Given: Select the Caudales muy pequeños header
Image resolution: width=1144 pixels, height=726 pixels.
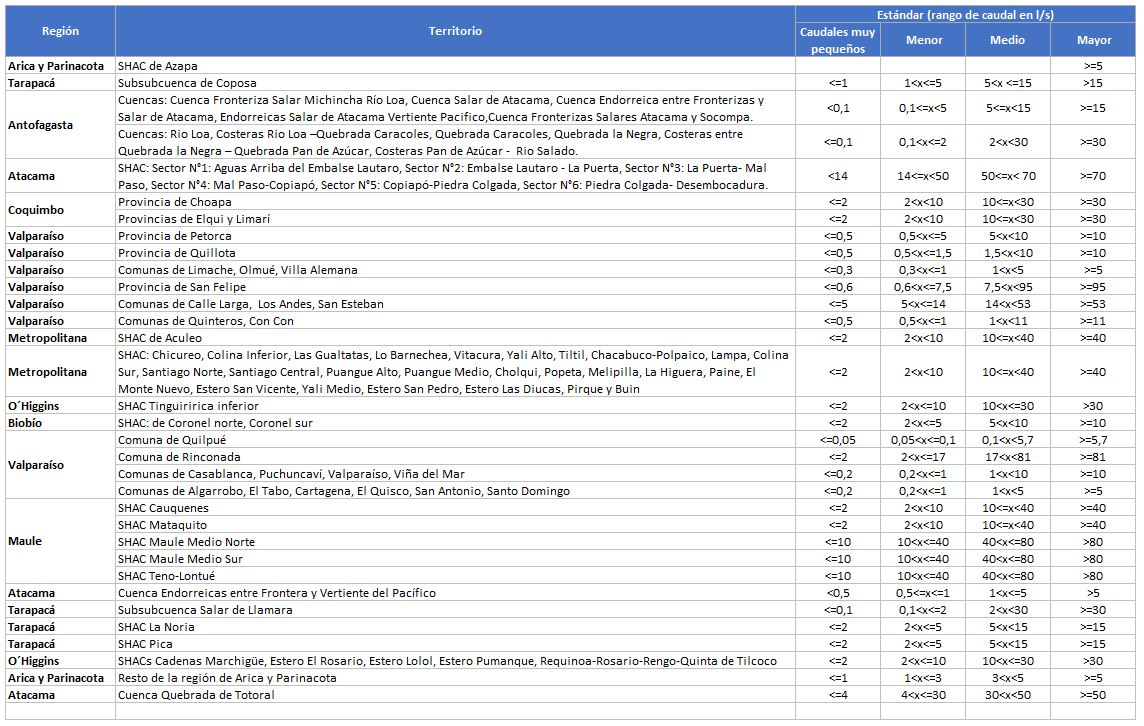Looking at the screenshot, I should [x=838, y=40].
